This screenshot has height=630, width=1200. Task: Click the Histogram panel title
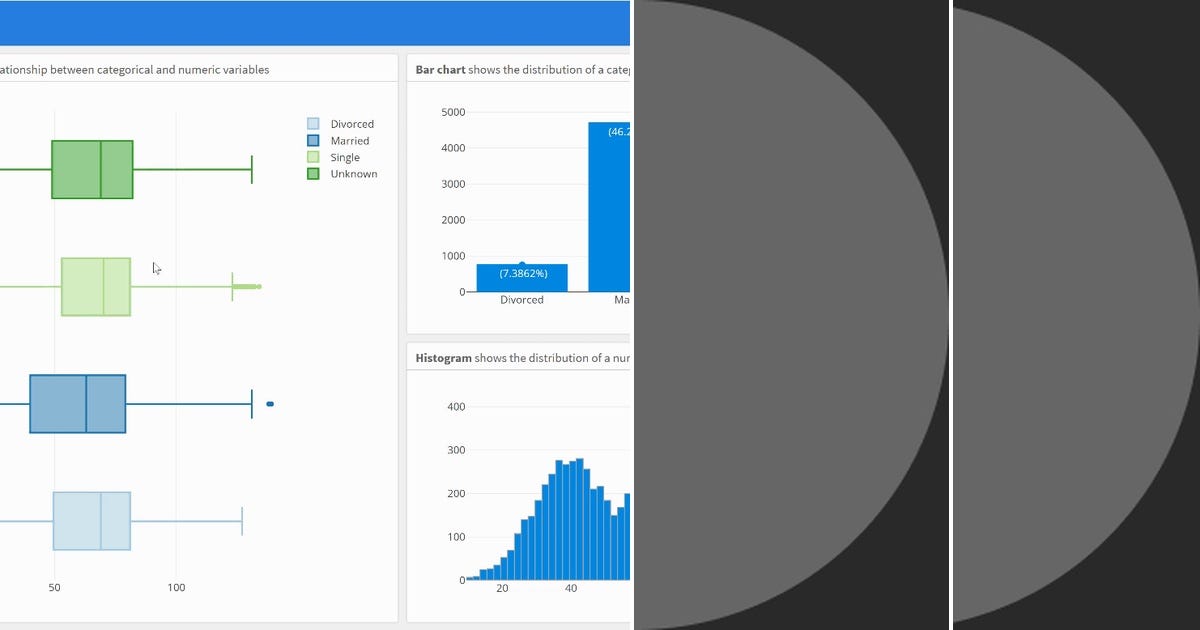pyautogui.click(x=439, y=357)
